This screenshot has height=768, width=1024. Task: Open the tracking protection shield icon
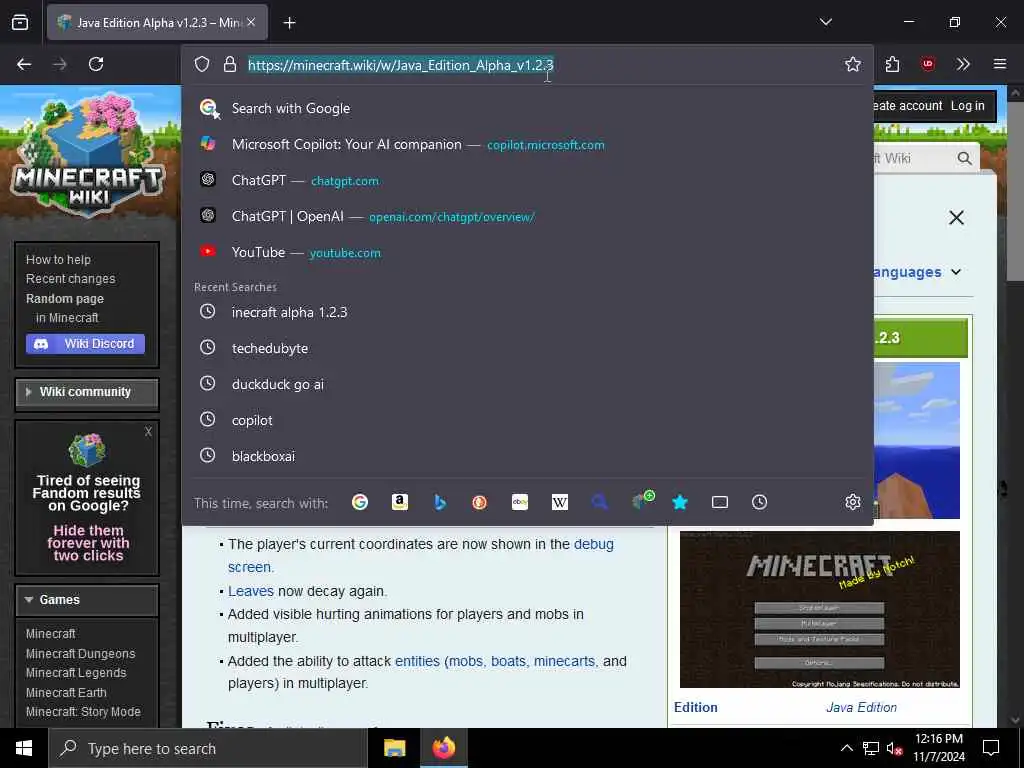point(202,64)
